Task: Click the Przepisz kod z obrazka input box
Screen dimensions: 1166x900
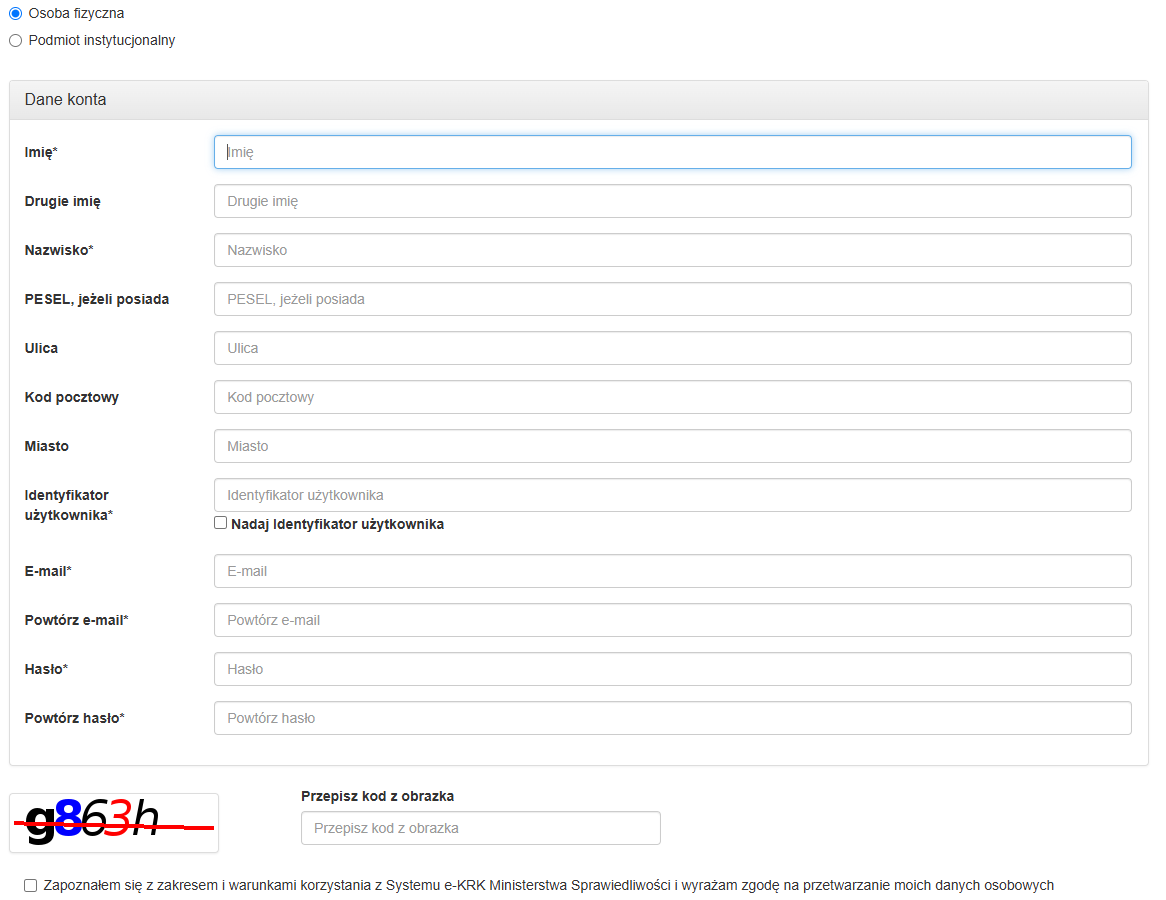Action: click(480, 828)
